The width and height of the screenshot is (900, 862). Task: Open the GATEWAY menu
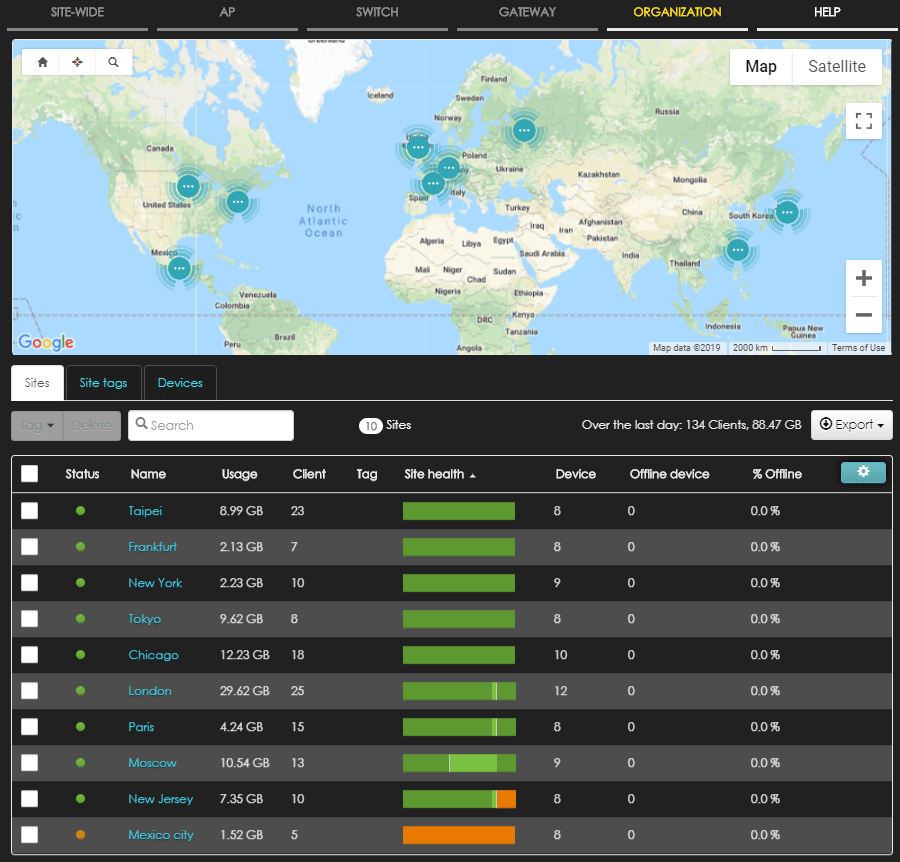527,12
